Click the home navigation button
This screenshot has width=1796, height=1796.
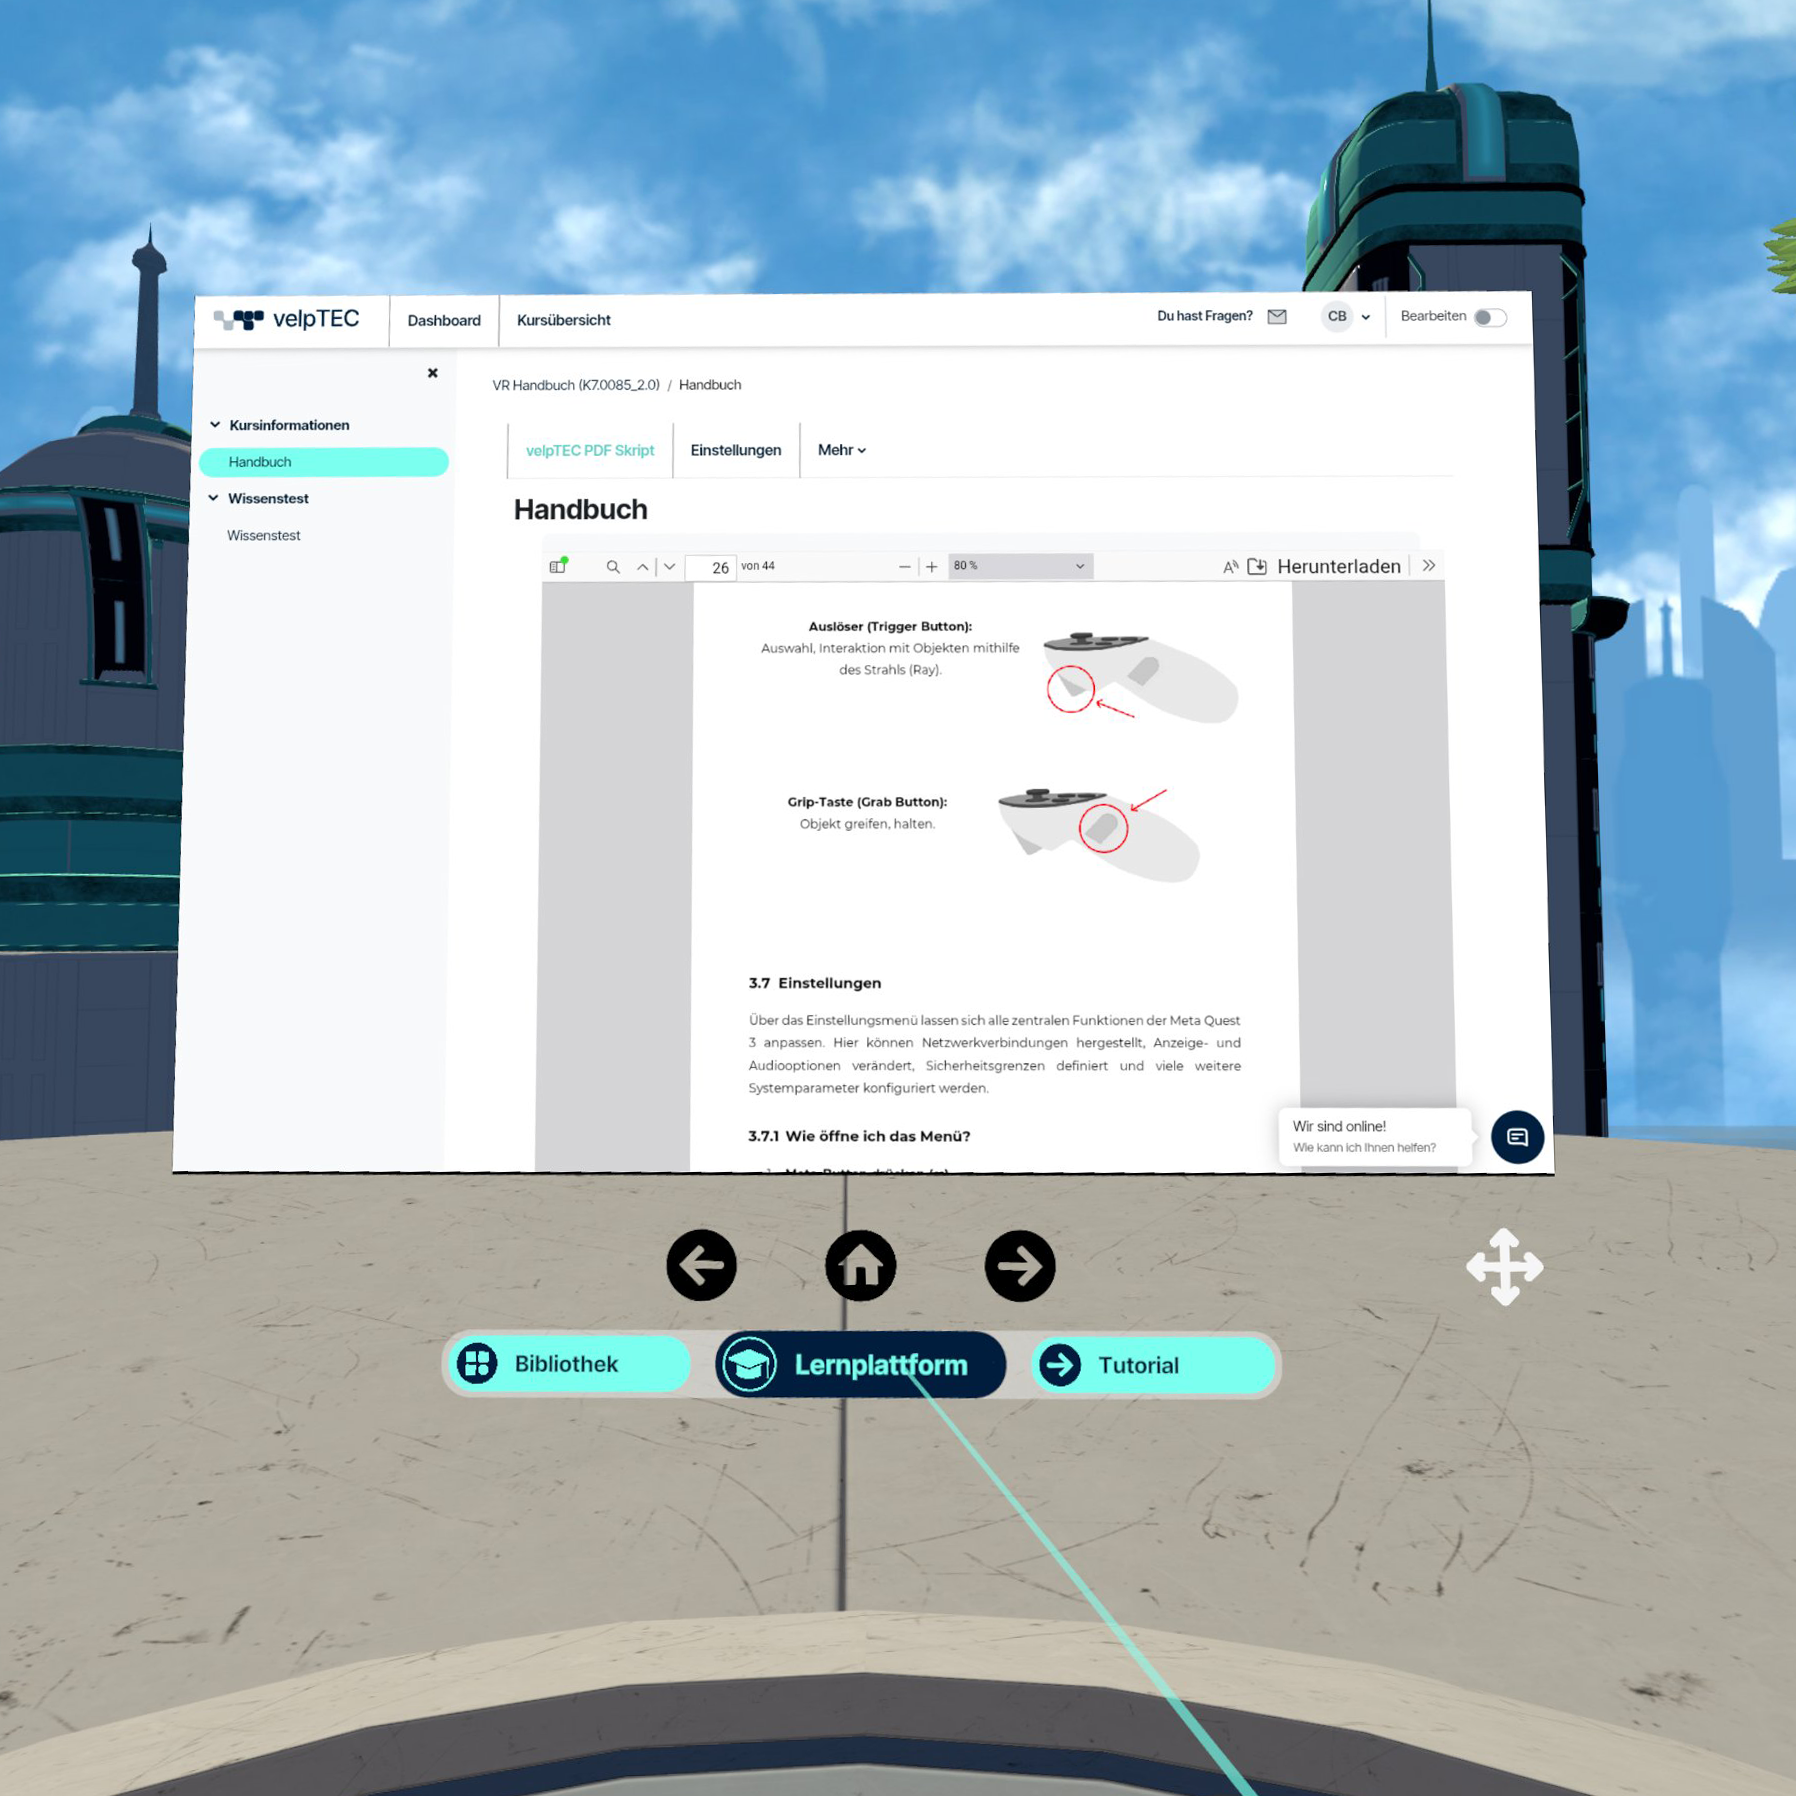point(861,1265)
